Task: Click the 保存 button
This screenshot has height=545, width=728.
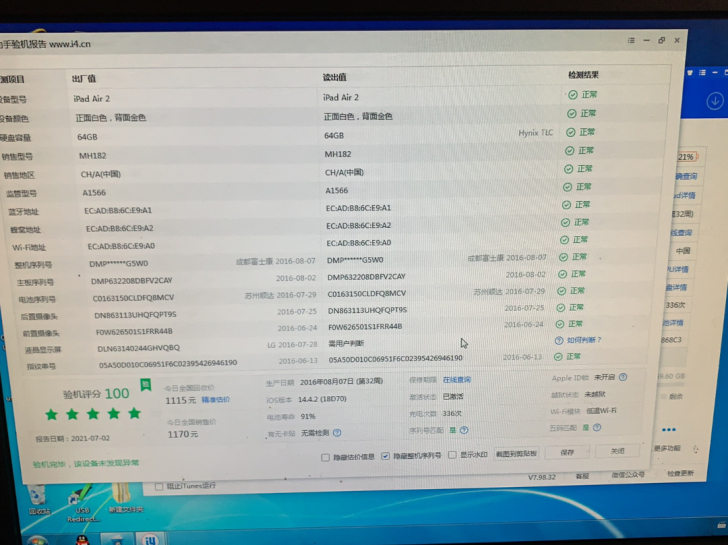Action: [567, 452]
